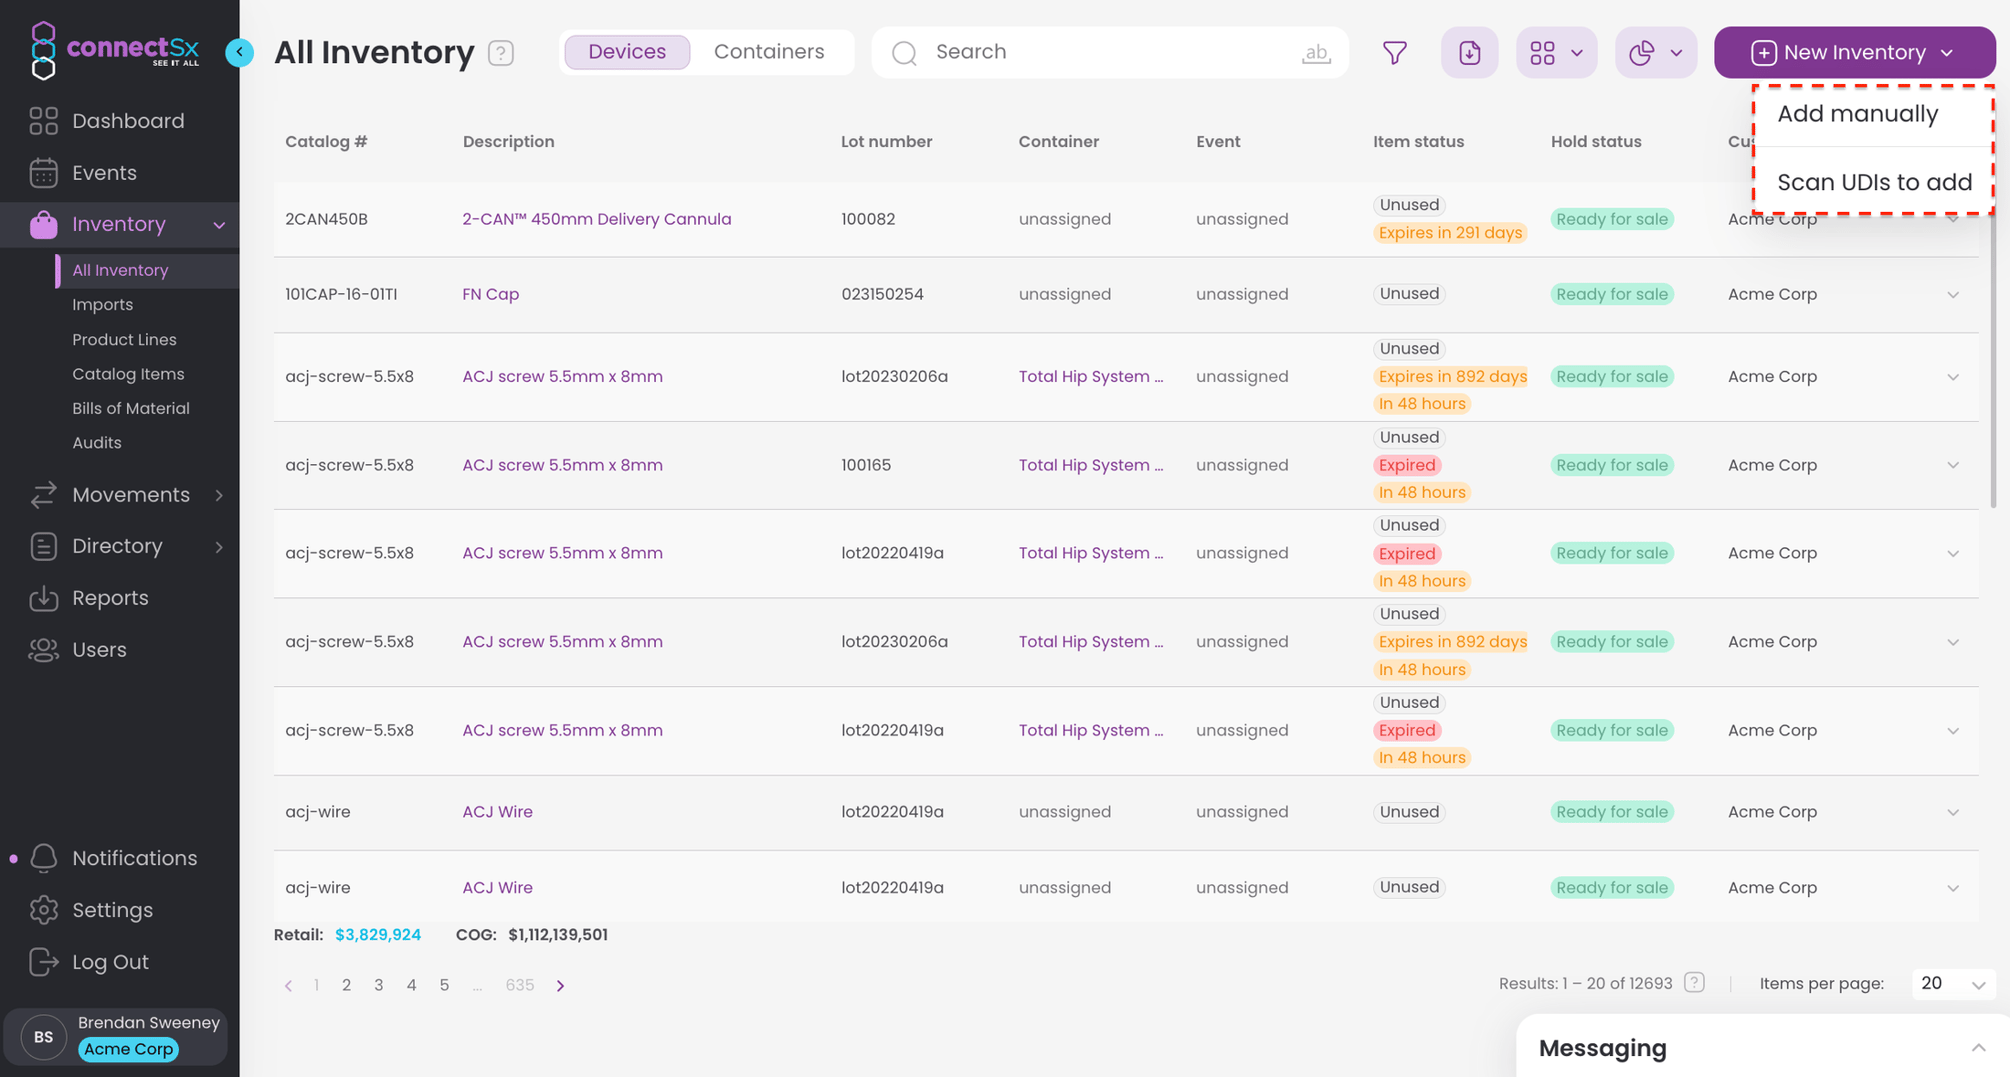
Task: Open the Users section
Action: (x=99, y=649)
